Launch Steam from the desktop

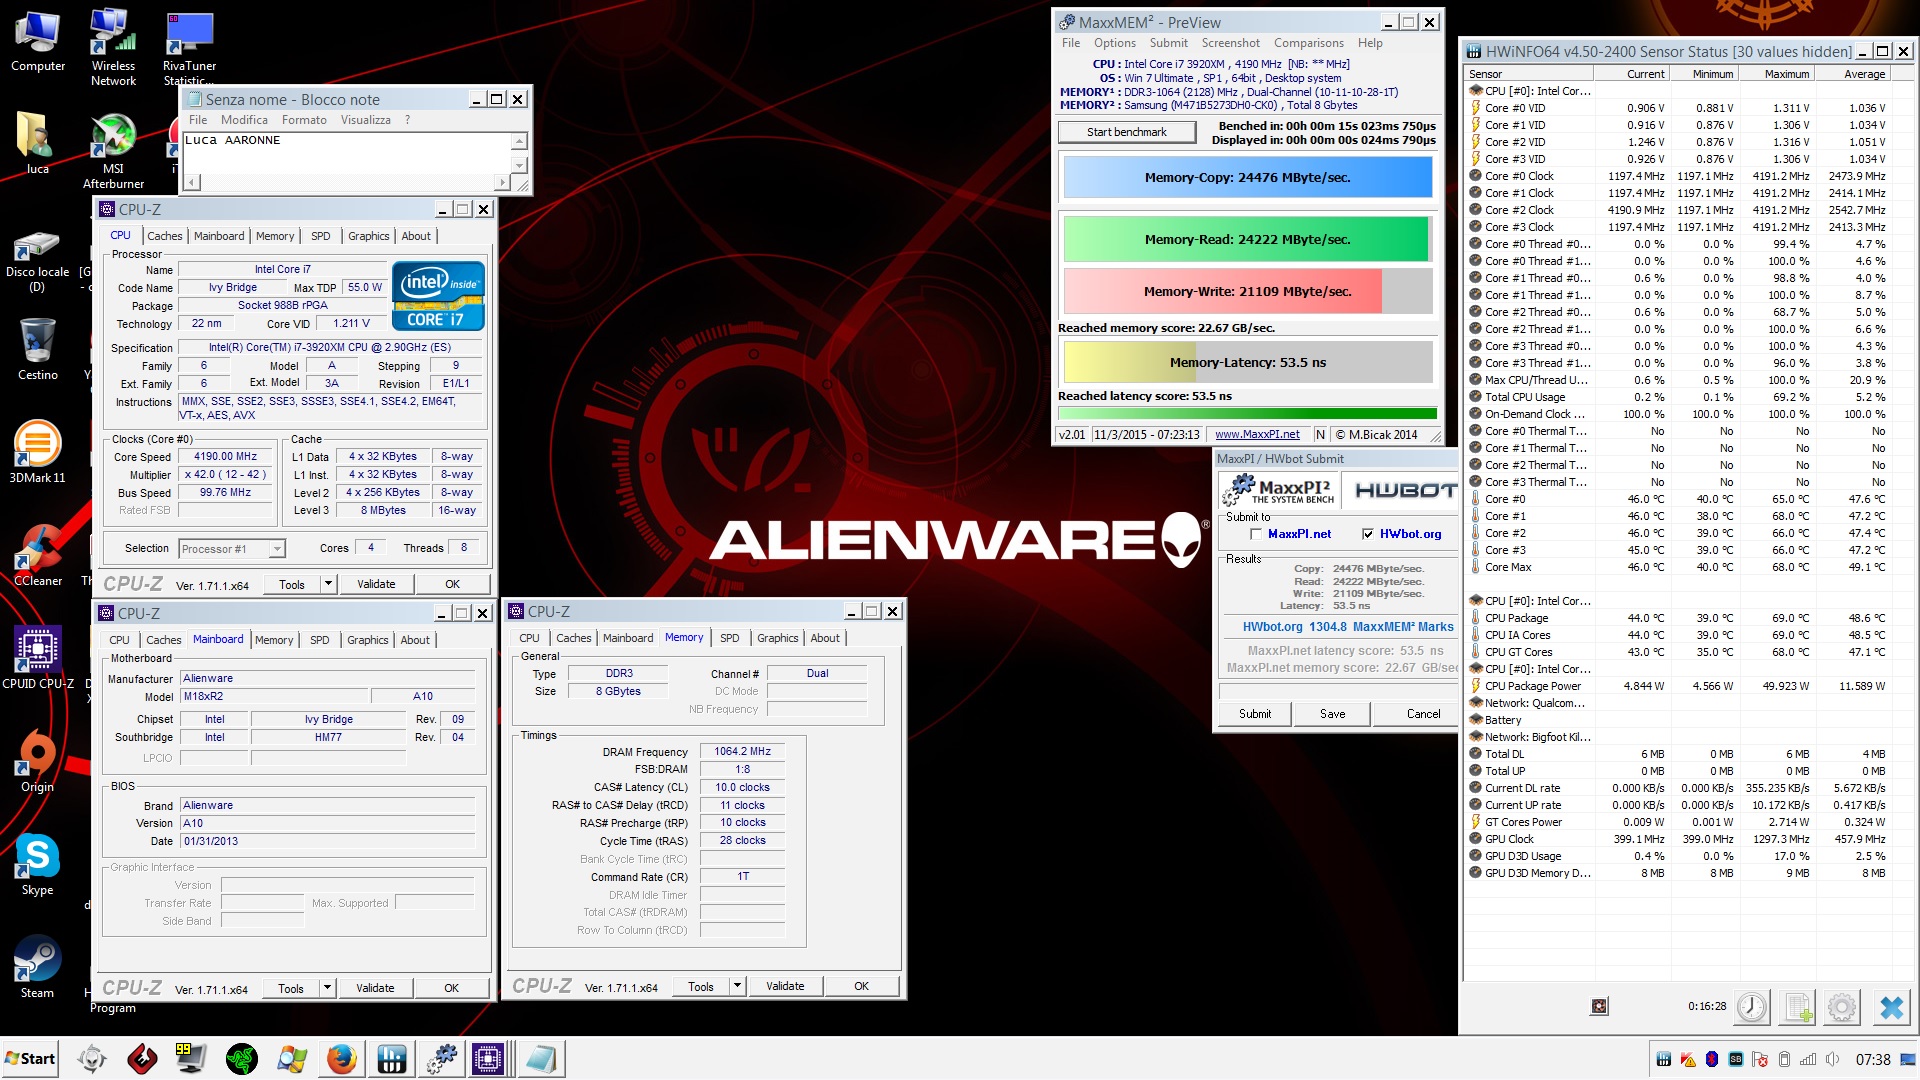point(38,967)
